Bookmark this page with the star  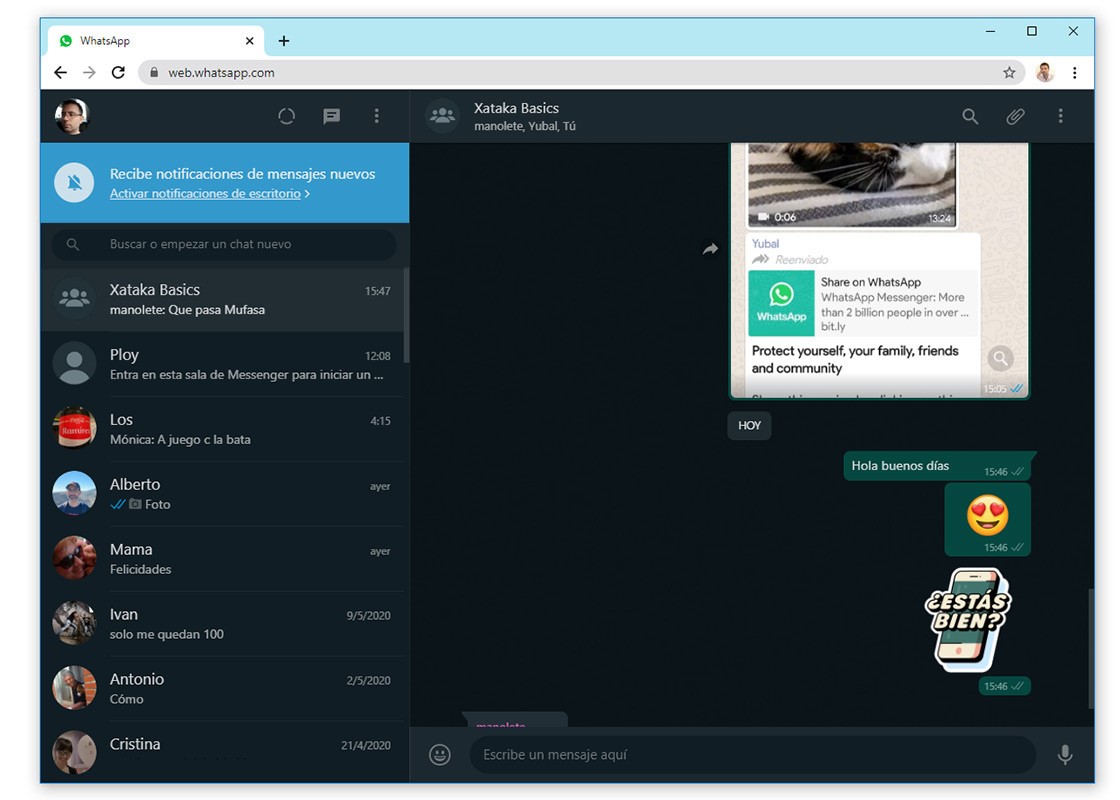pyautogui.click(x=1009, y=72)
